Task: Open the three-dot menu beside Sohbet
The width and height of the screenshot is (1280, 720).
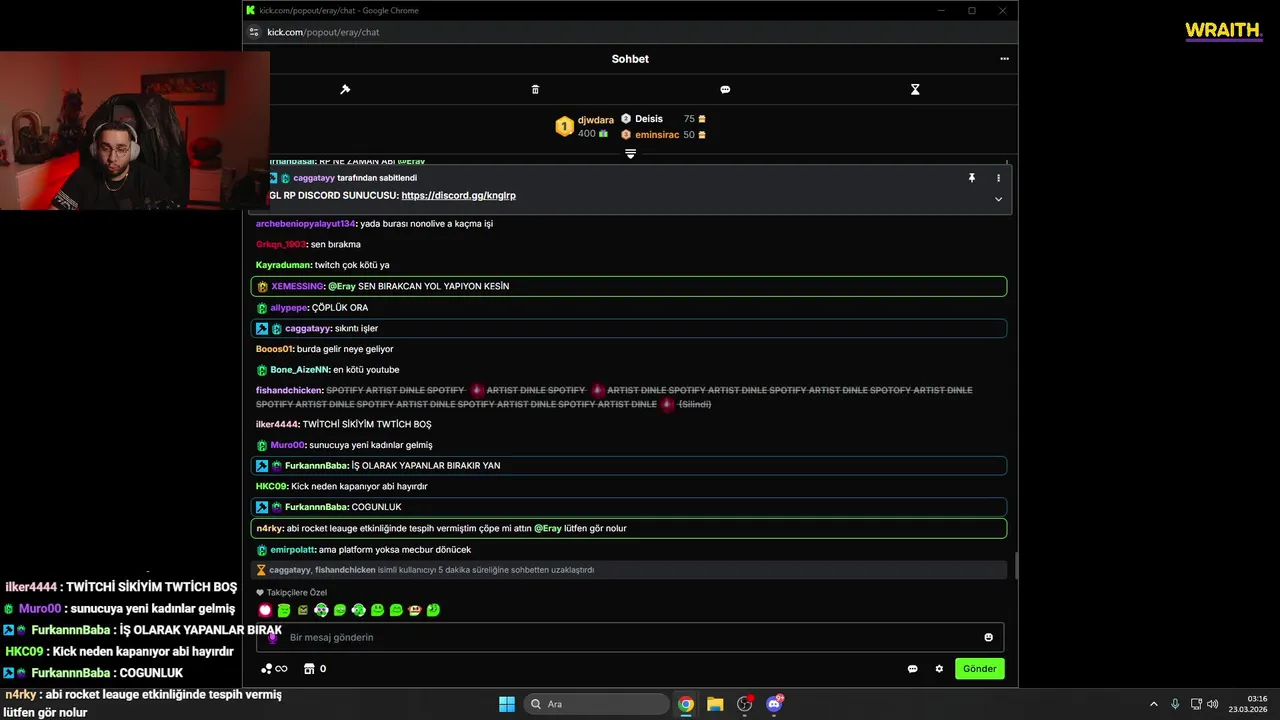Action: pos(1004,59)
